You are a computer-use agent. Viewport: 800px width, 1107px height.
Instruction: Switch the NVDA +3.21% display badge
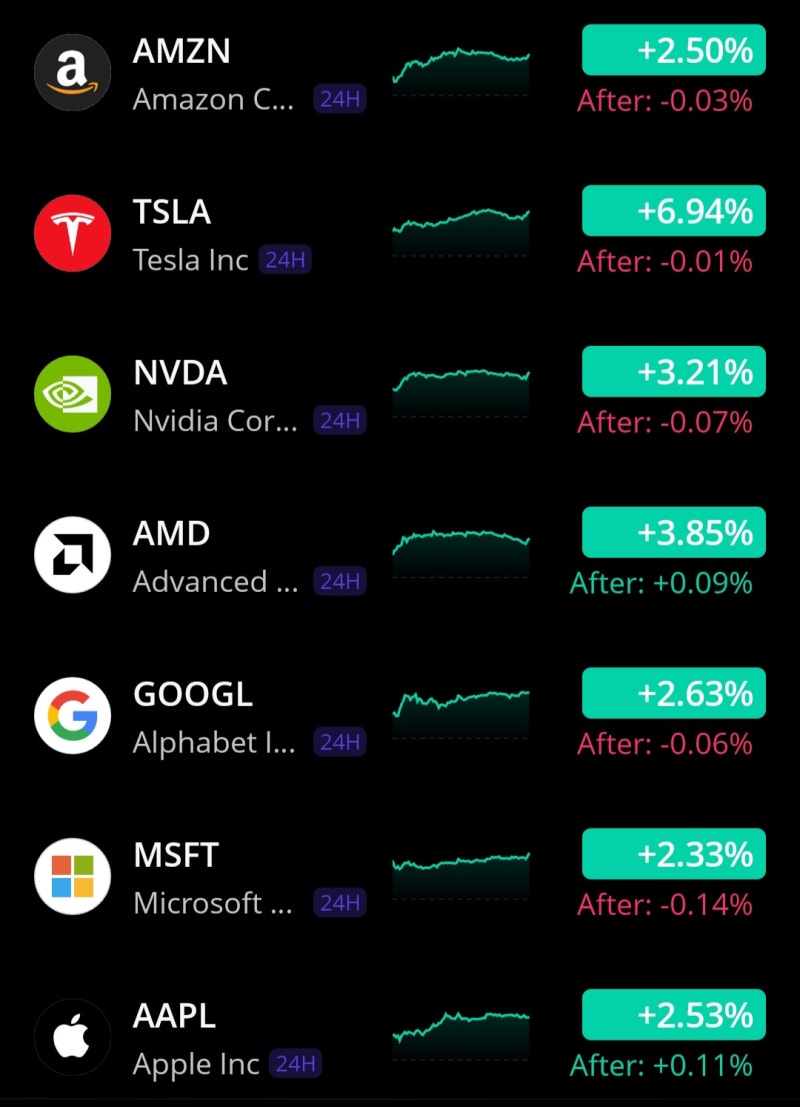(673, 372)
